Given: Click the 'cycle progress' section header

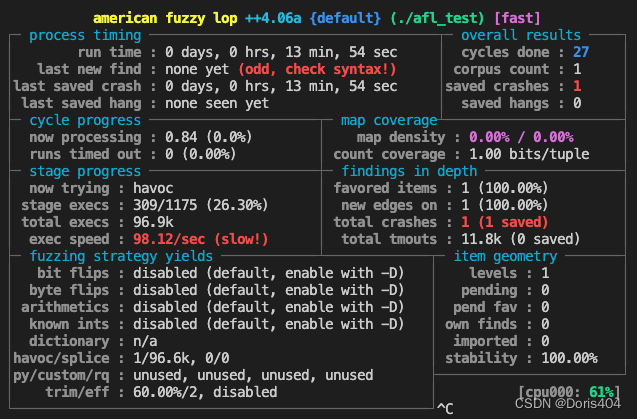Looking at the screenshot, I should [x=85, y=121].
